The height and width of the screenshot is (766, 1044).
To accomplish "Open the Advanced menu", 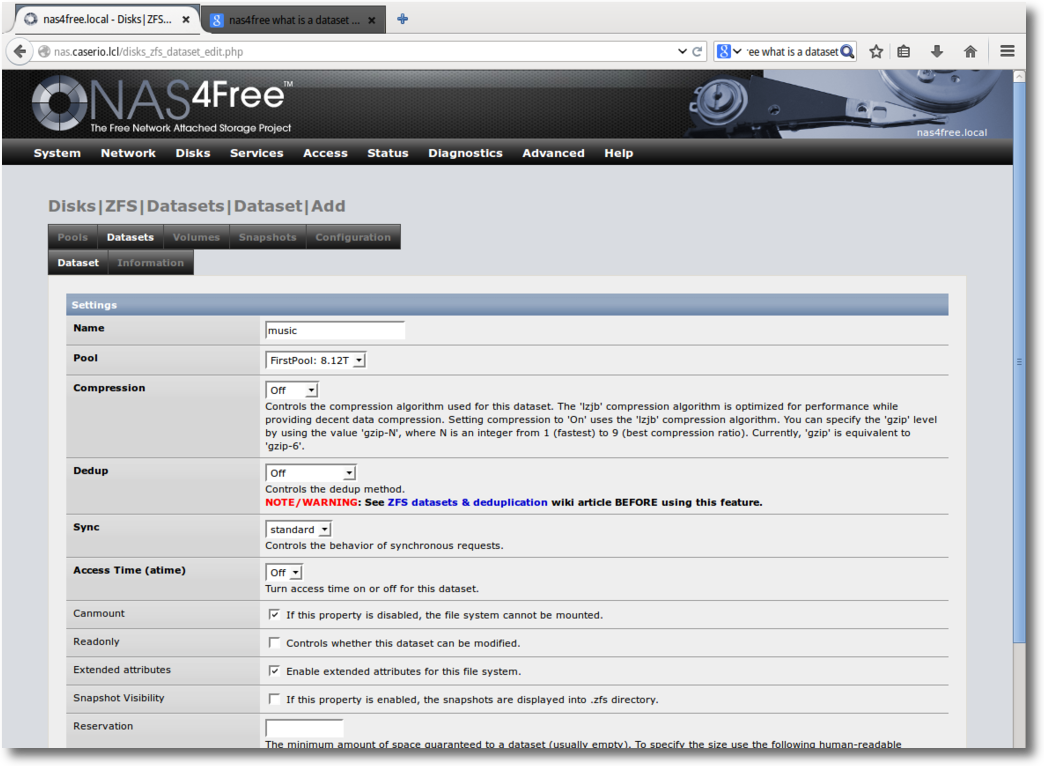I will click(553, 153).
